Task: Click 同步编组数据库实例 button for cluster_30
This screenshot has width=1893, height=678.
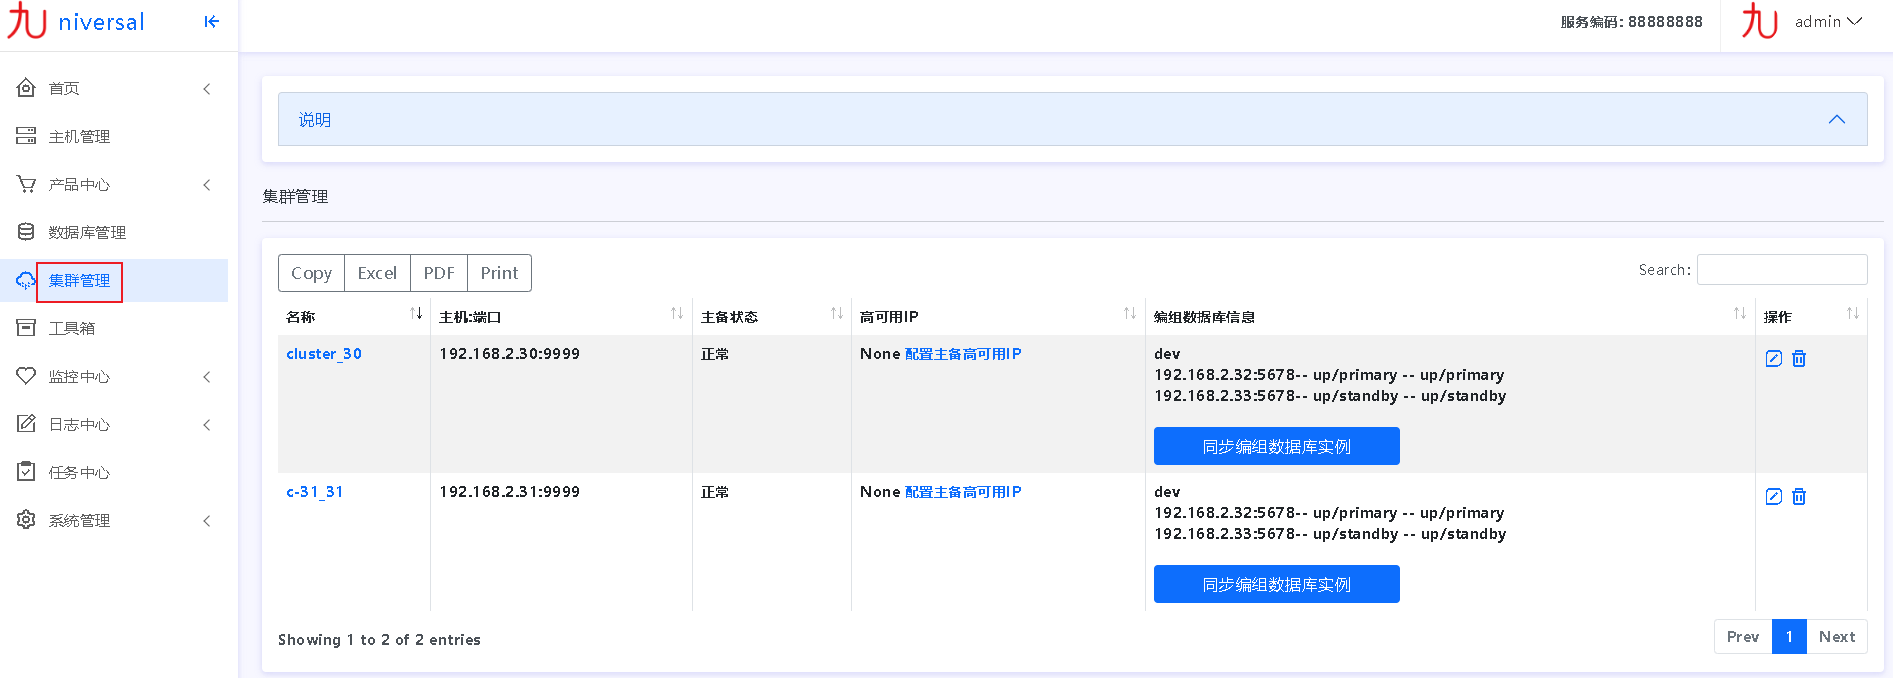Action: [x=1276, y=446]
